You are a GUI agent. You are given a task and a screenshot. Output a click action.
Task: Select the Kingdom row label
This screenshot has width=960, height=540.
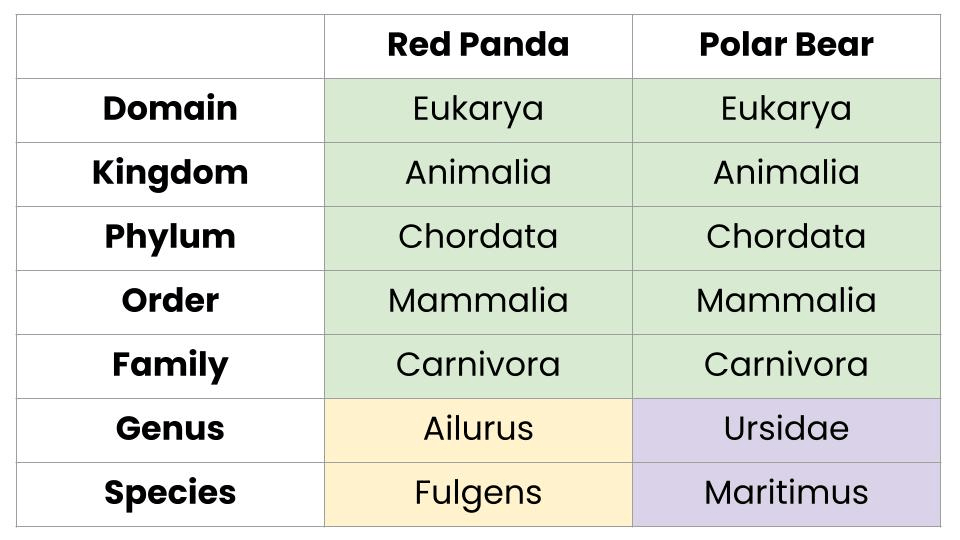pos(170,173)
